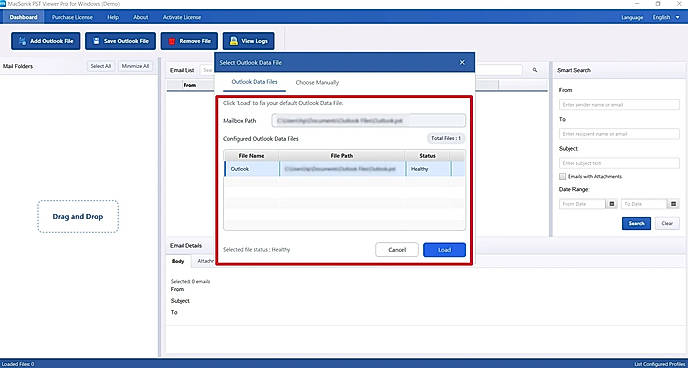
Task: Open the From Date calendar icon
Action: [x=612, y=204]
